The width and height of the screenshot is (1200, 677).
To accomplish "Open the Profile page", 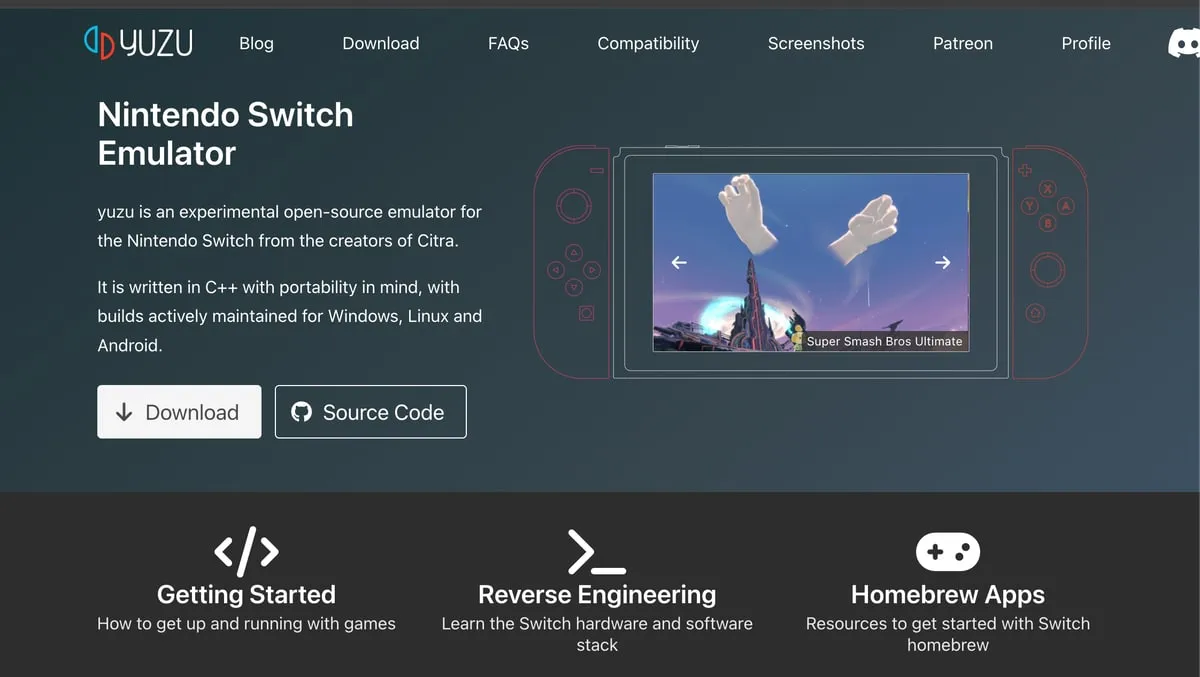I will coord(1086,43).
